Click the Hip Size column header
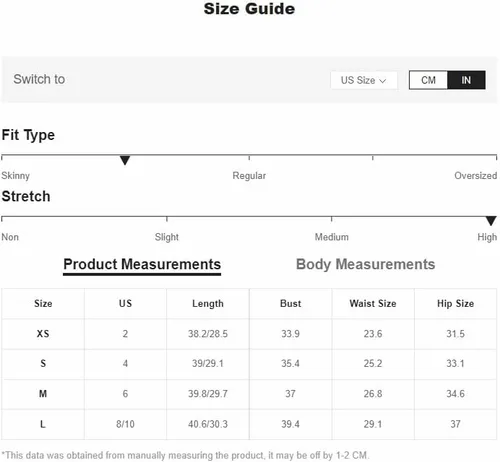500x462 pixels. pos(455,304)
